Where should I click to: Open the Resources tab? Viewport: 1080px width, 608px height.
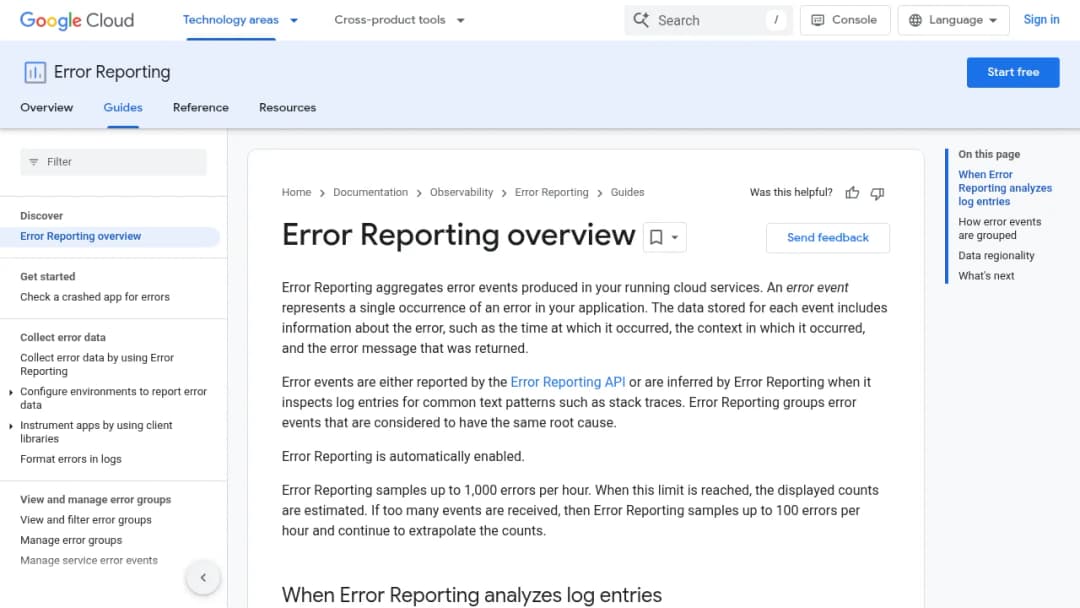[x=287, y=107]
